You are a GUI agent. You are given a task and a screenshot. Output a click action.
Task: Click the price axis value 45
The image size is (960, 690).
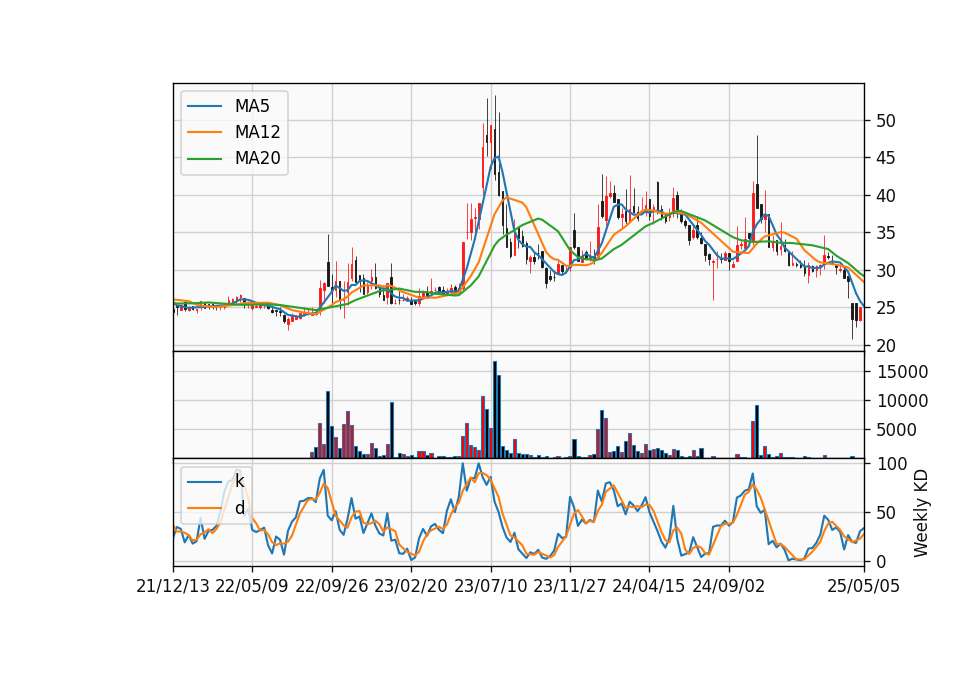[885, 158]
